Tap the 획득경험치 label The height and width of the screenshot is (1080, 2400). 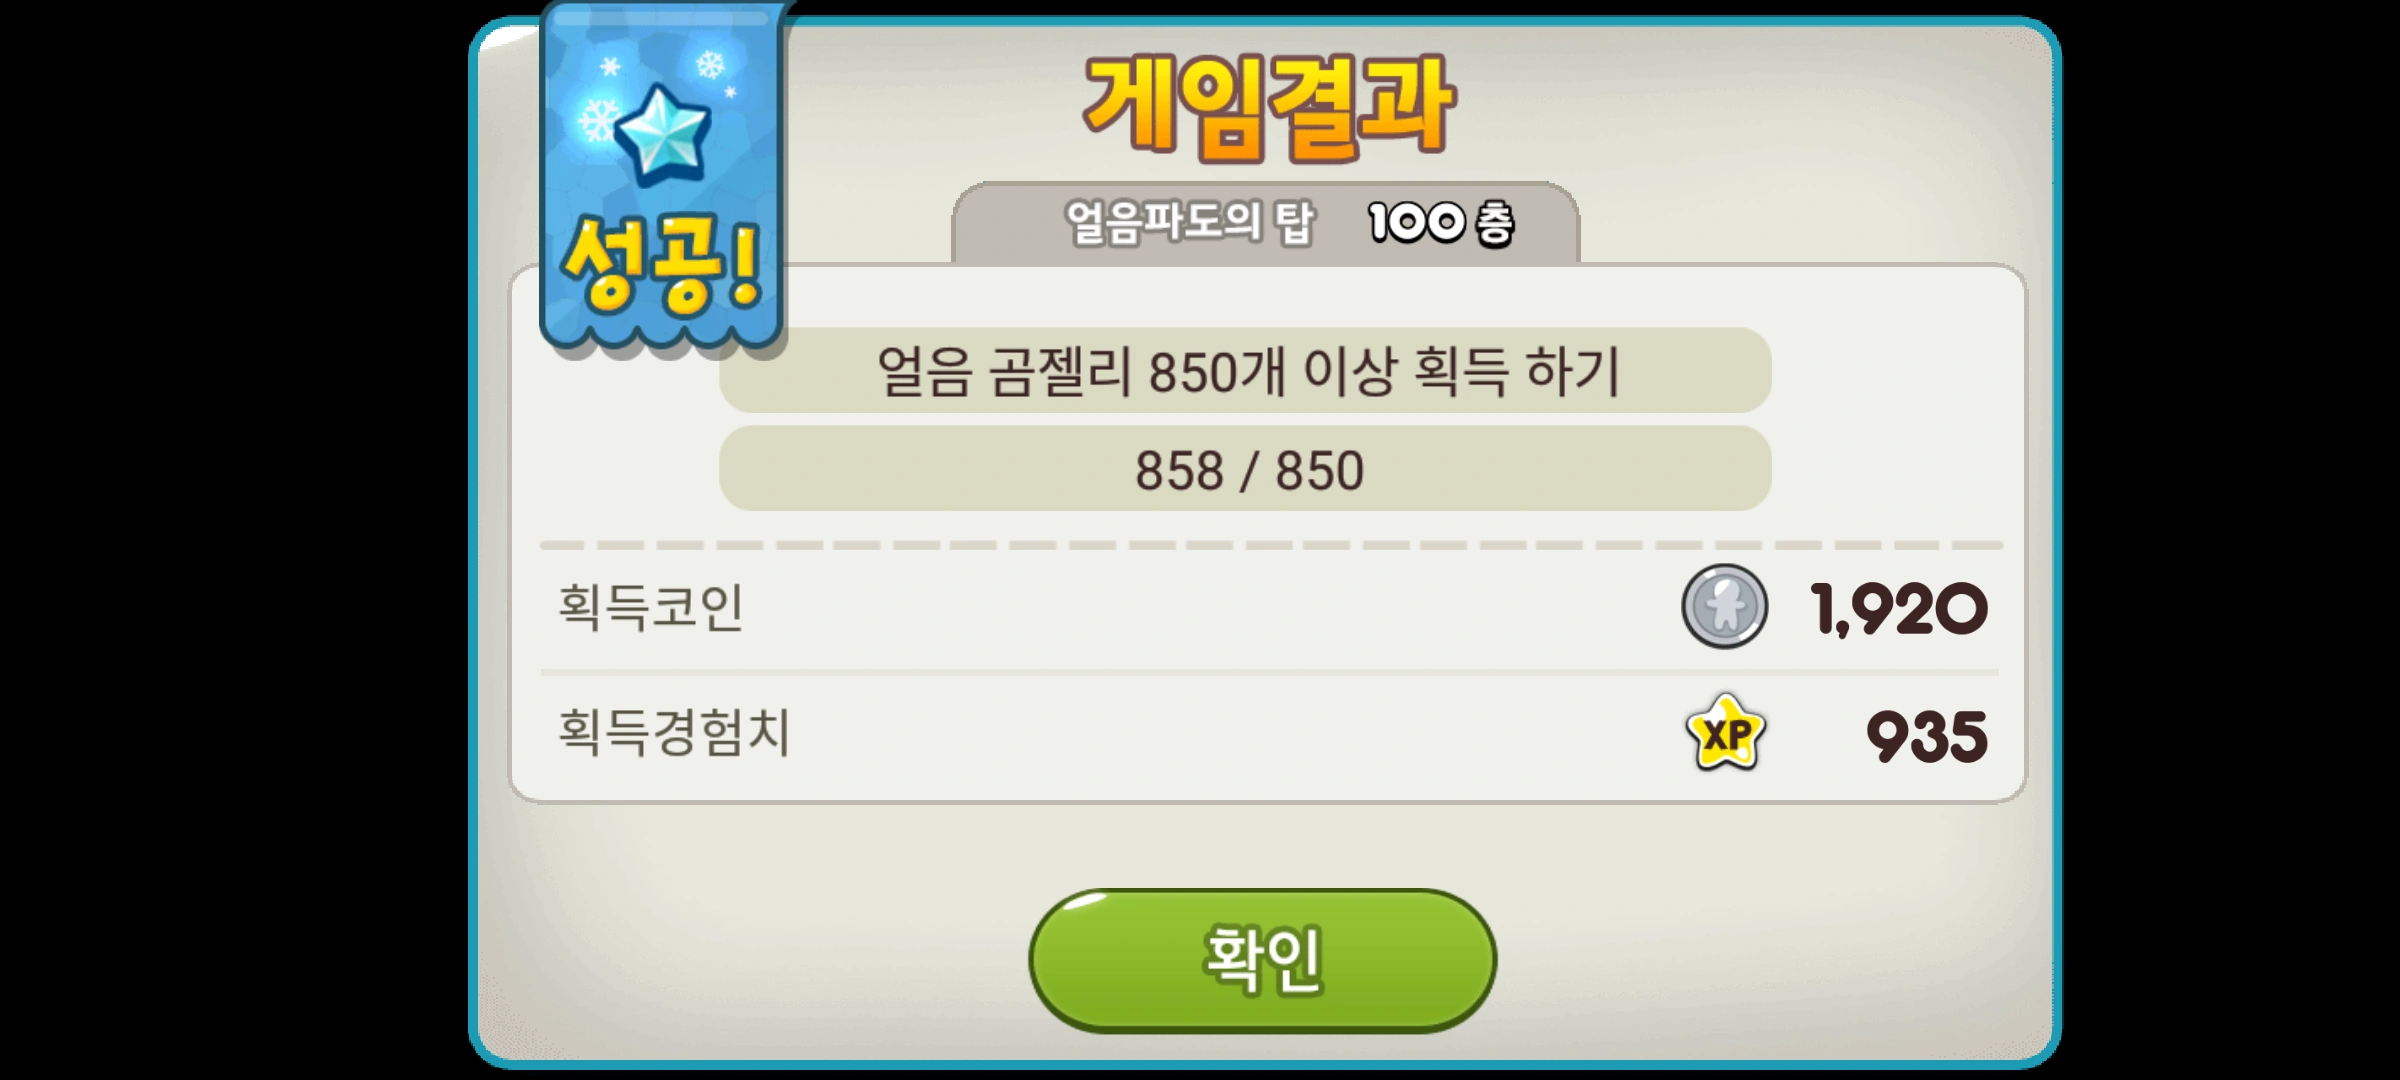coord(674,732)
